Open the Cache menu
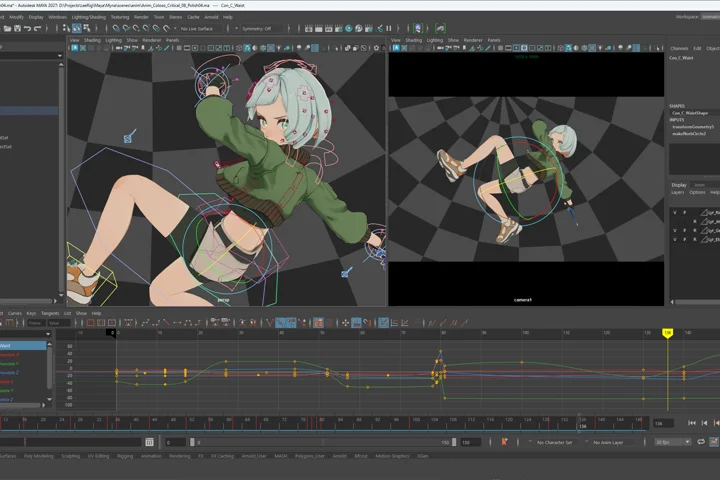Viewport: 720px width, 480px height. coord(193,17)
